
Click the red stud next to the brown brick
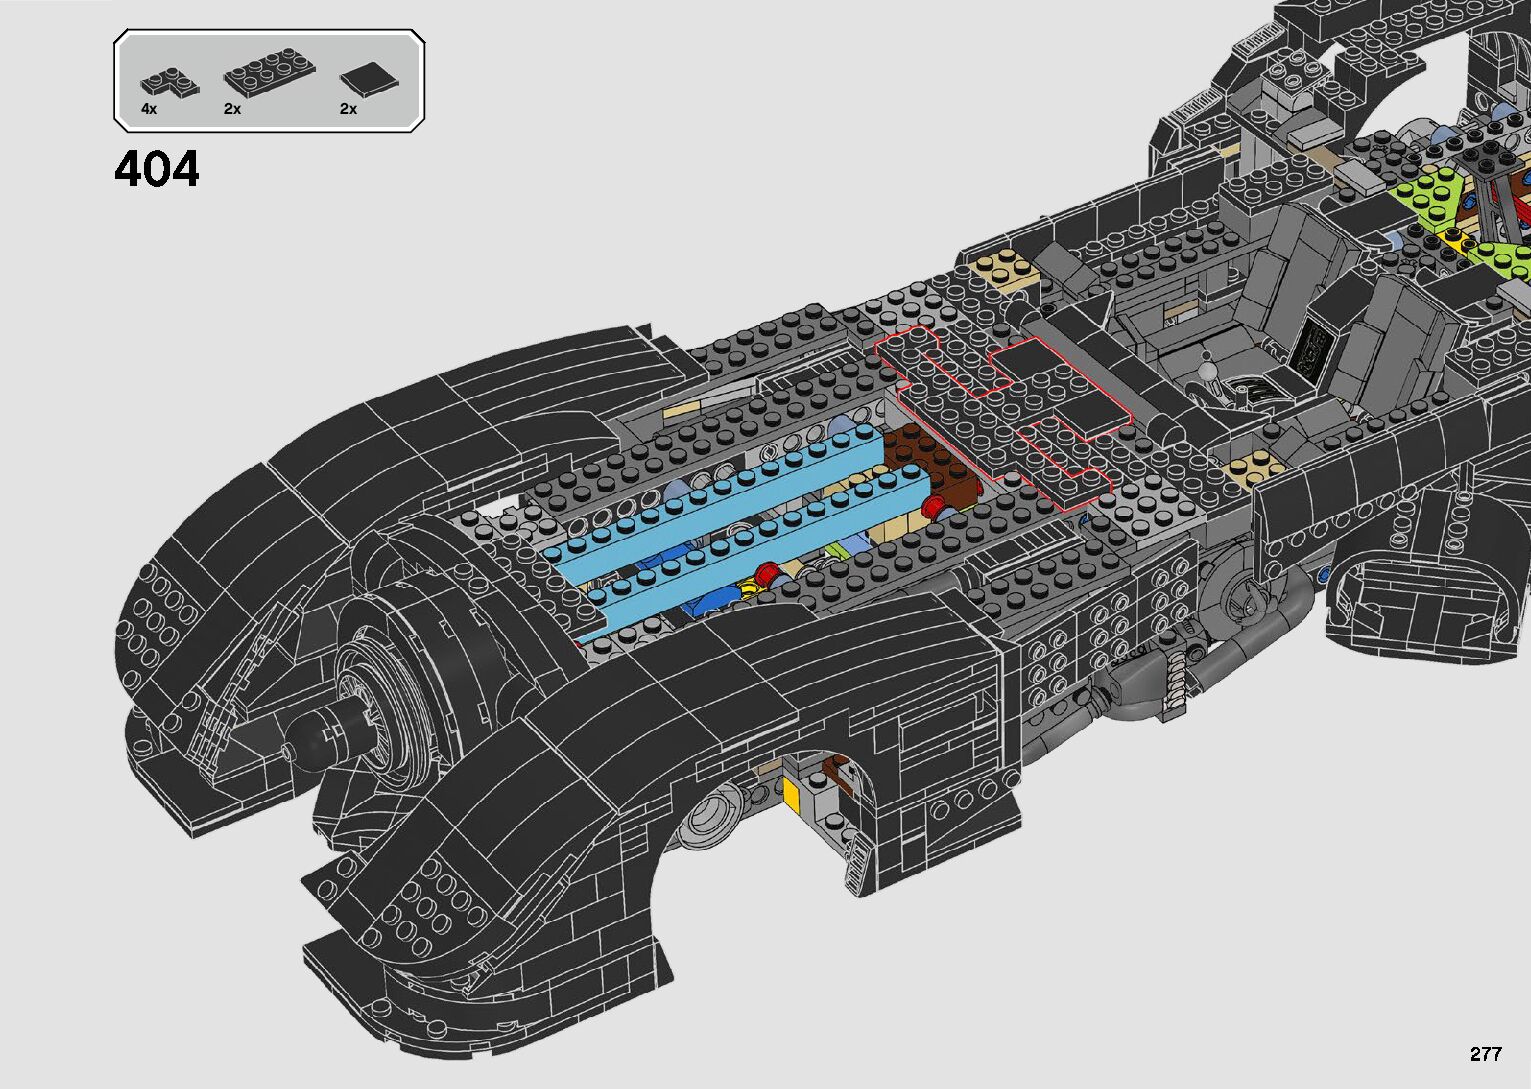pyautogui.click(x=936, y=506)
